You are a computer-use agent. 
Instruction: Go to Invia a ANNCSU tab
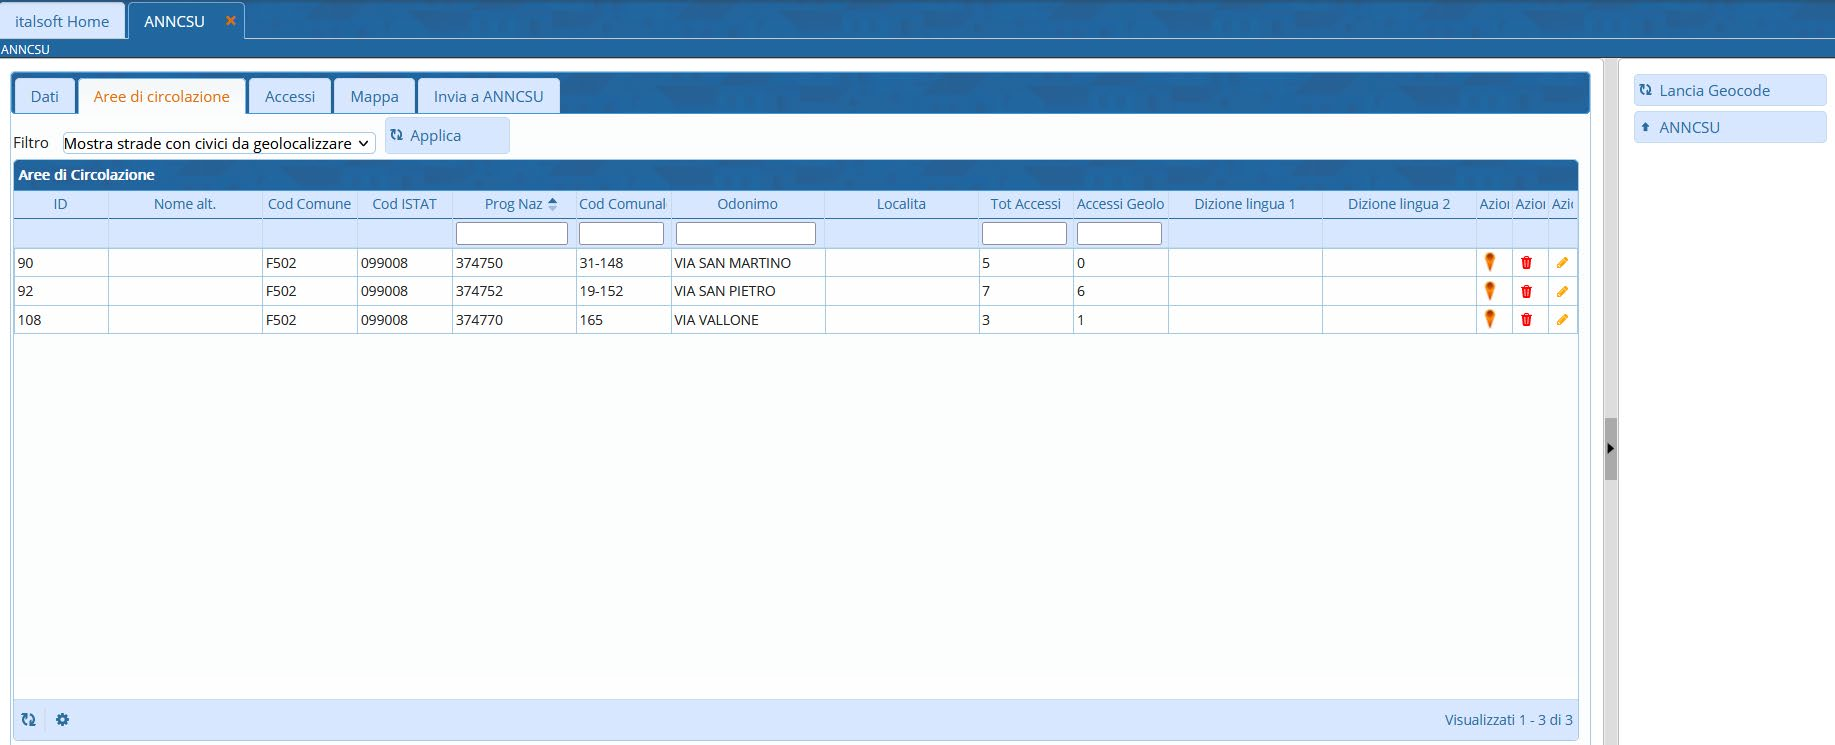(x=488, y=97)
